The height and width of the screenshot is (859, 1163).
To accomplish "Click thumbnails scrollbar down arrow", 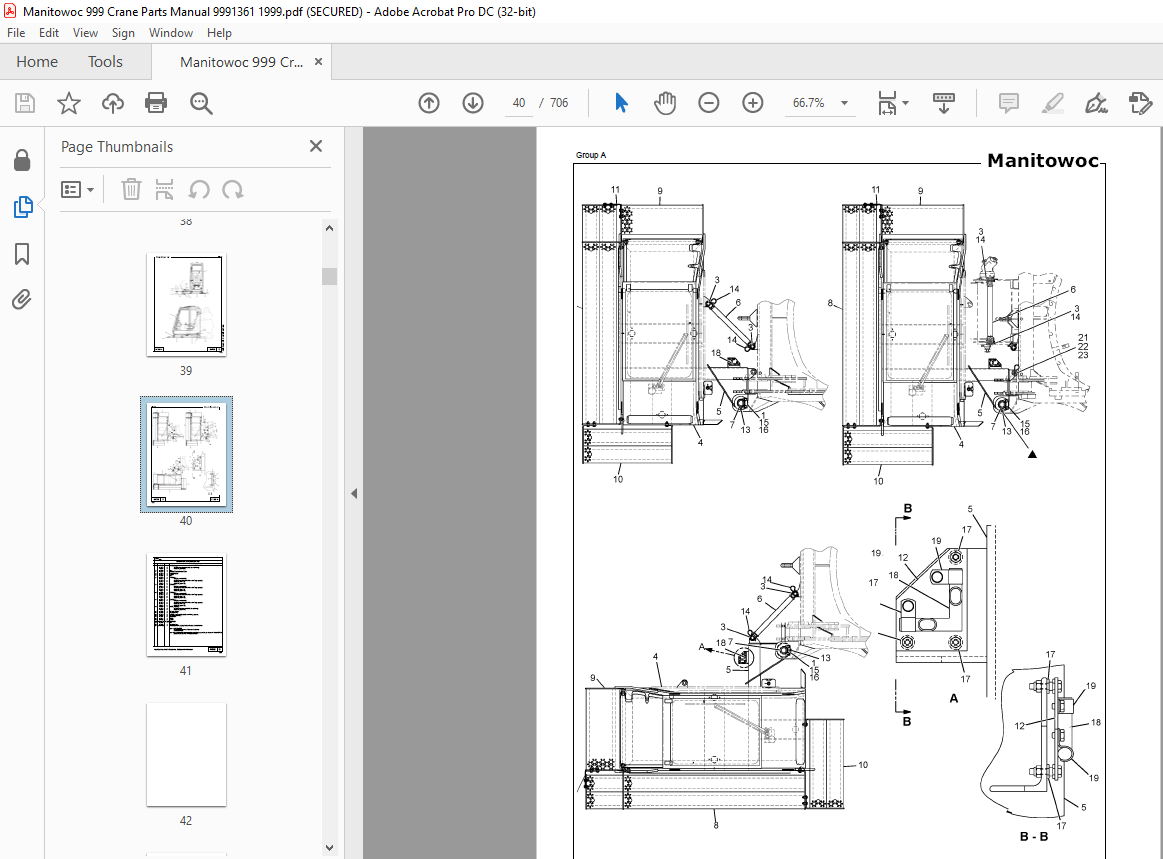I will click(329, 848).
